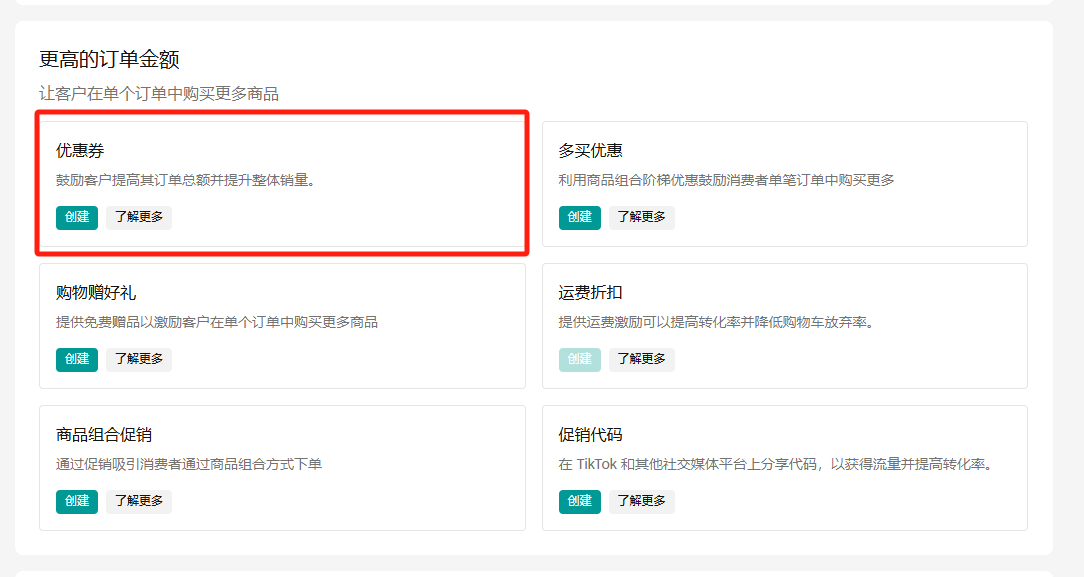Click 了解更多 under 购物赠好礼
This screenshot has width=1084, height=577.
(x=139, y=359)
